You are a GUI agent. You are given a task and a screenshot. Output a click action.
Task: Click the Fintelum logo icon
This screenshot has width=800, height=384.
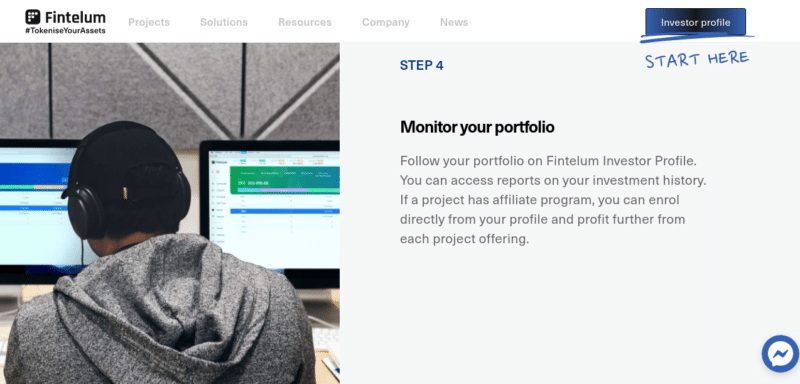[x=33, y=17]
